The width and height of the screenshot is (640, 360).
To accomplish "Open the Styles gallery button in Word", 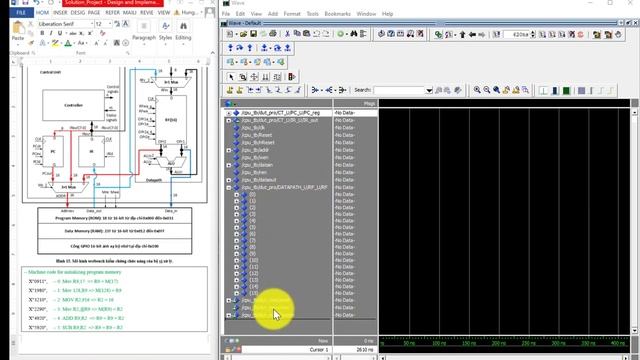I will (x=165, y=31).
